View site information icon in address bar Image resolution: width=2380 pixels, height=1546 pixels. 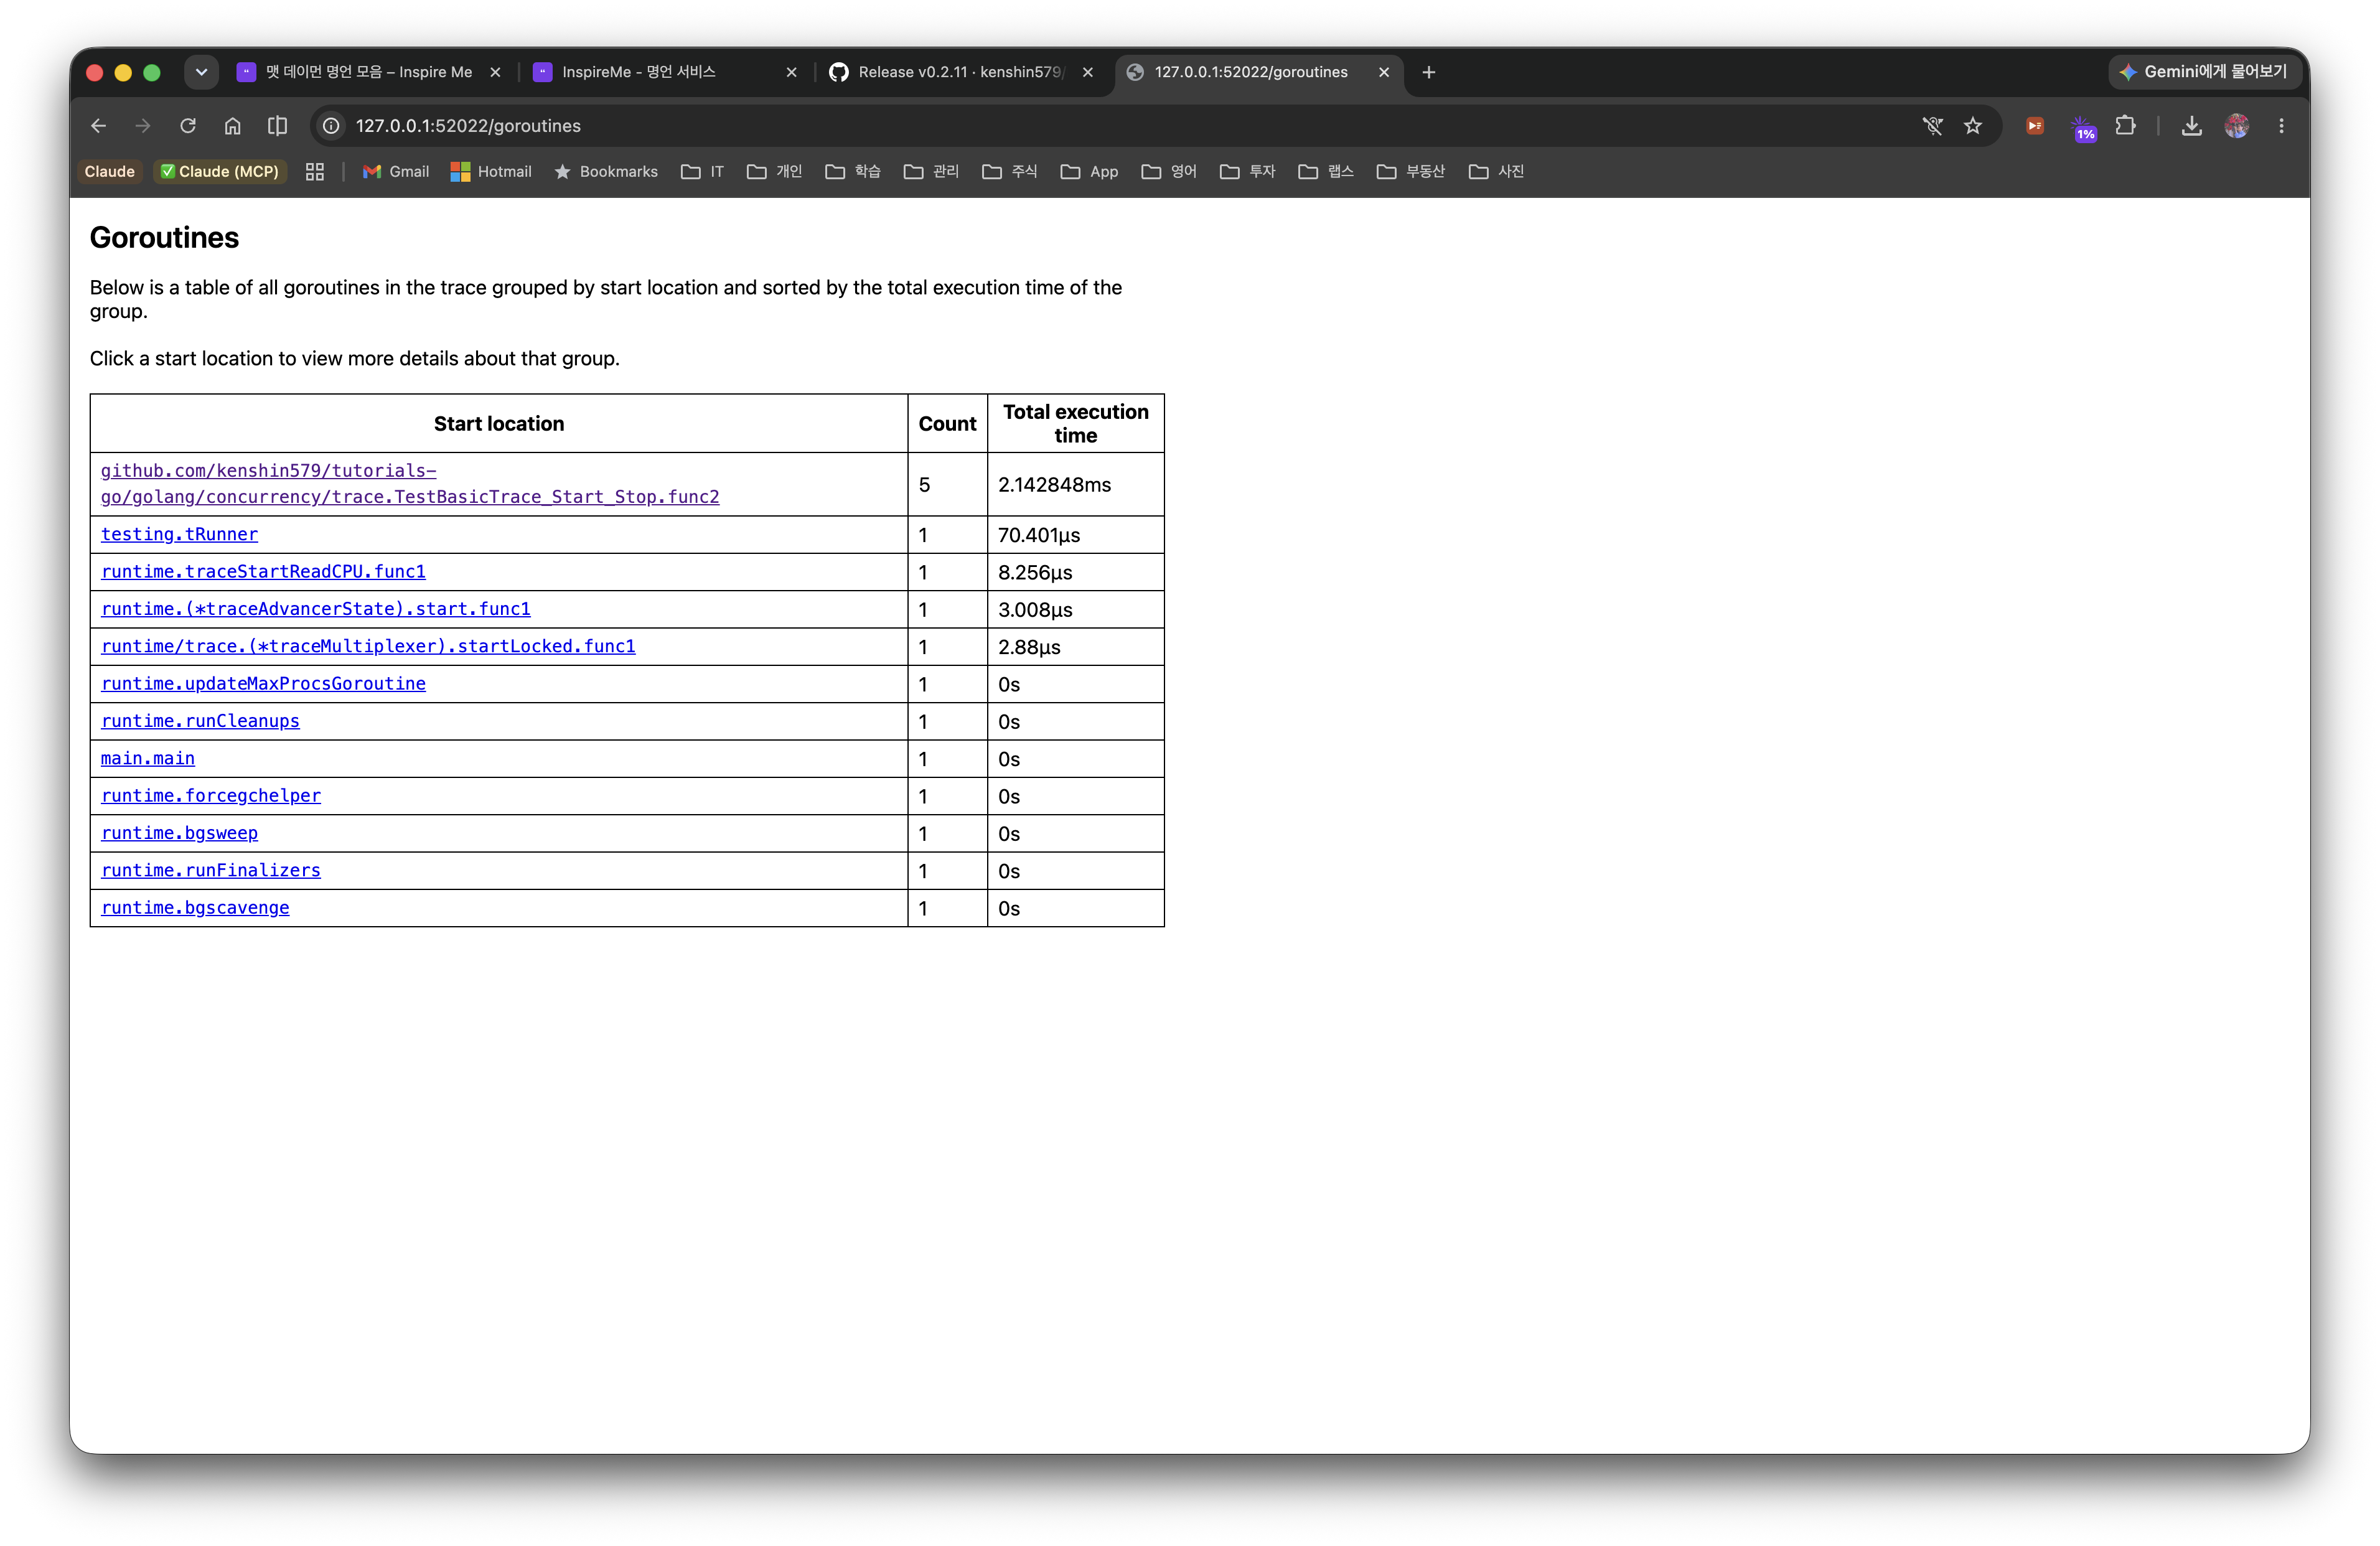[331, 126]
